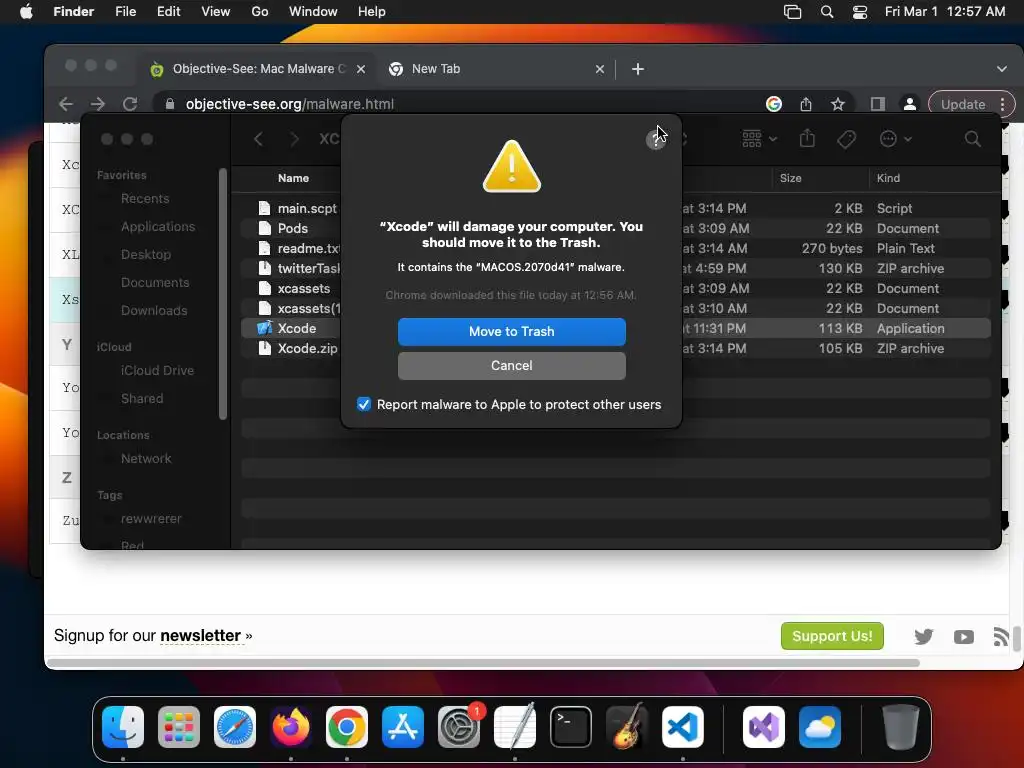Select main.scpt file
Viewport: 1024px width, 768px height.
click(x=307, y=208)
